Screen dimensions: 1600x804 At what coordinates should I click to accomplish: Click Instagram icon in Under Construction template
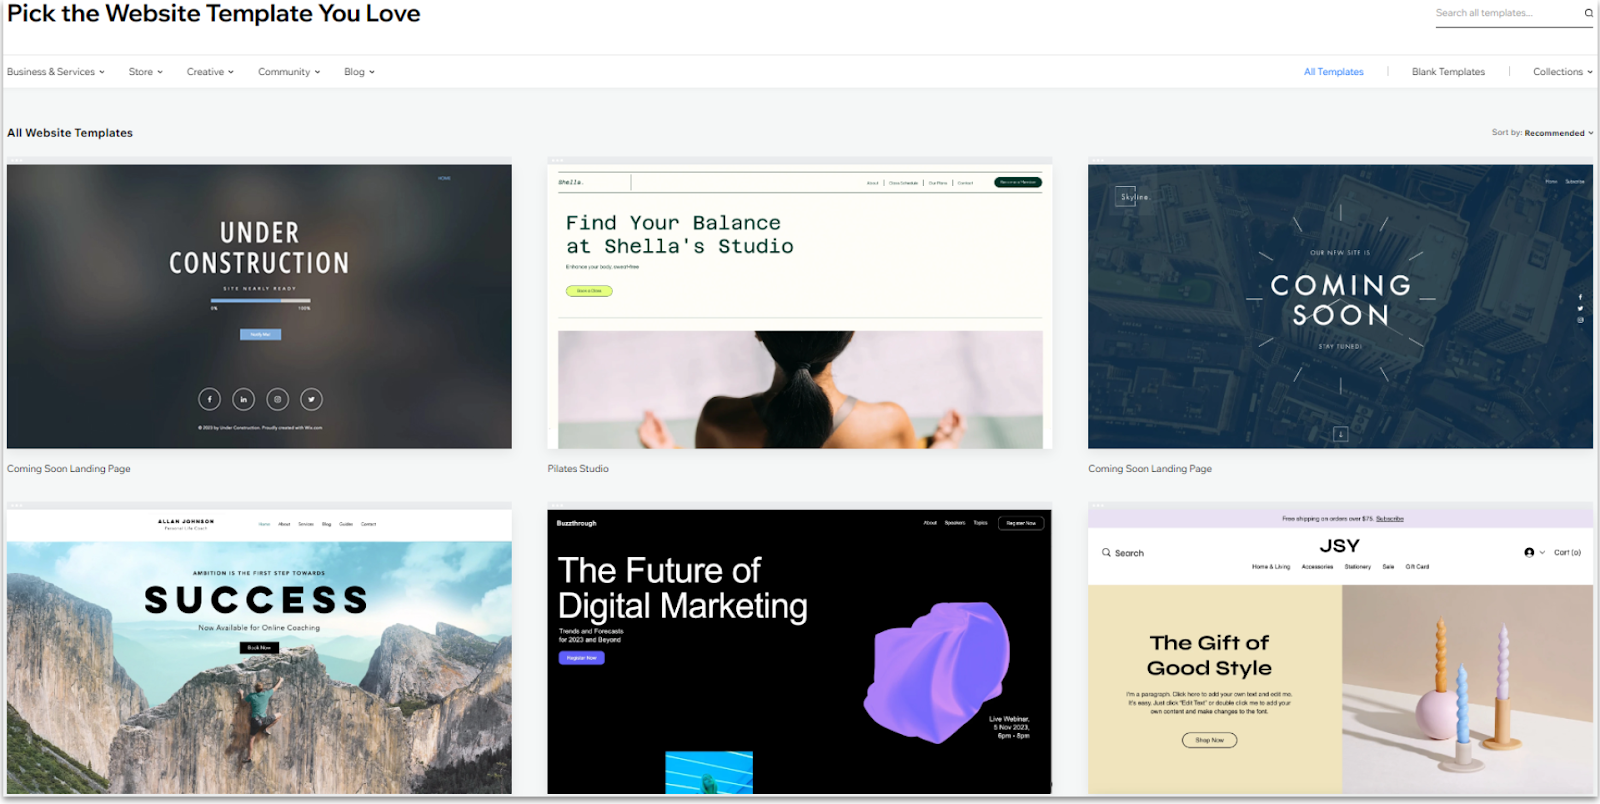(x=278, y=399)
